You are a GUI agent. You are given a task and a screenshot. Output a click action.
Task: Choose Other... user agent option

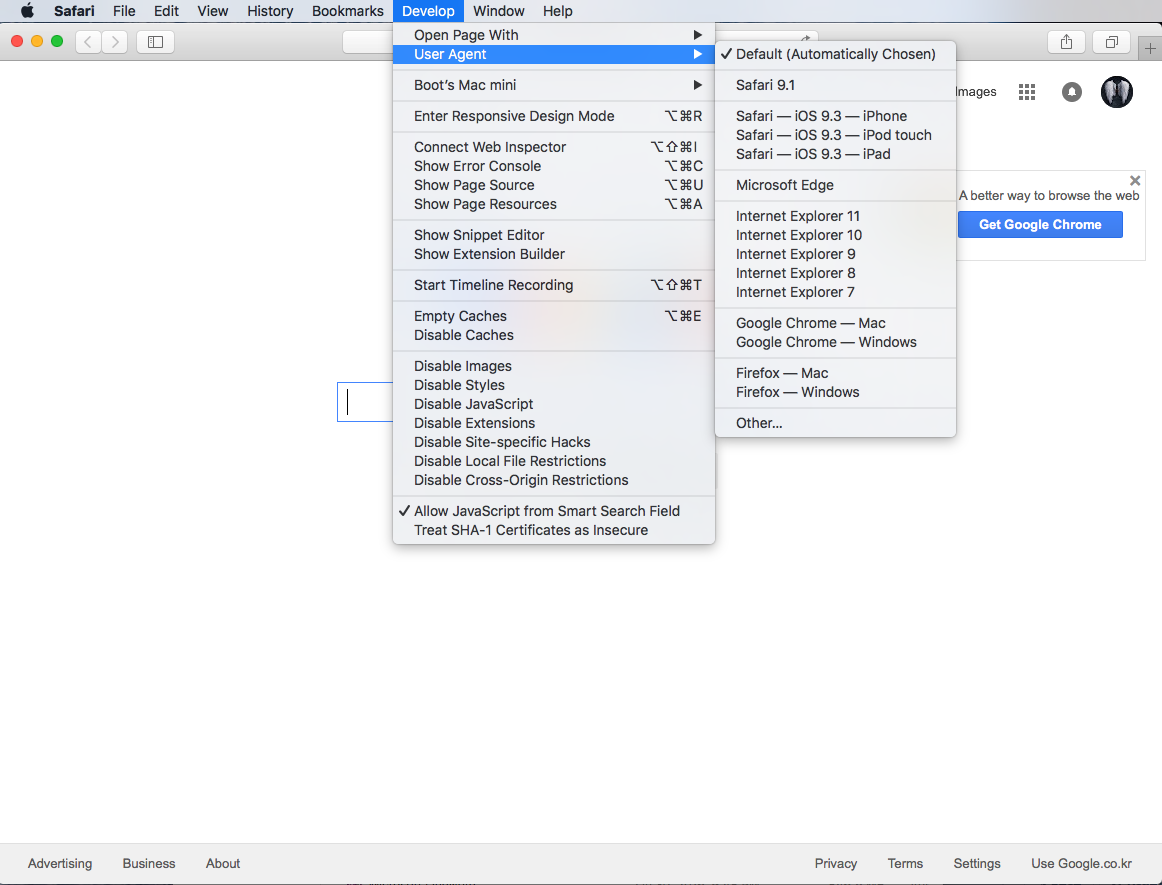click(x=835, y=423)
